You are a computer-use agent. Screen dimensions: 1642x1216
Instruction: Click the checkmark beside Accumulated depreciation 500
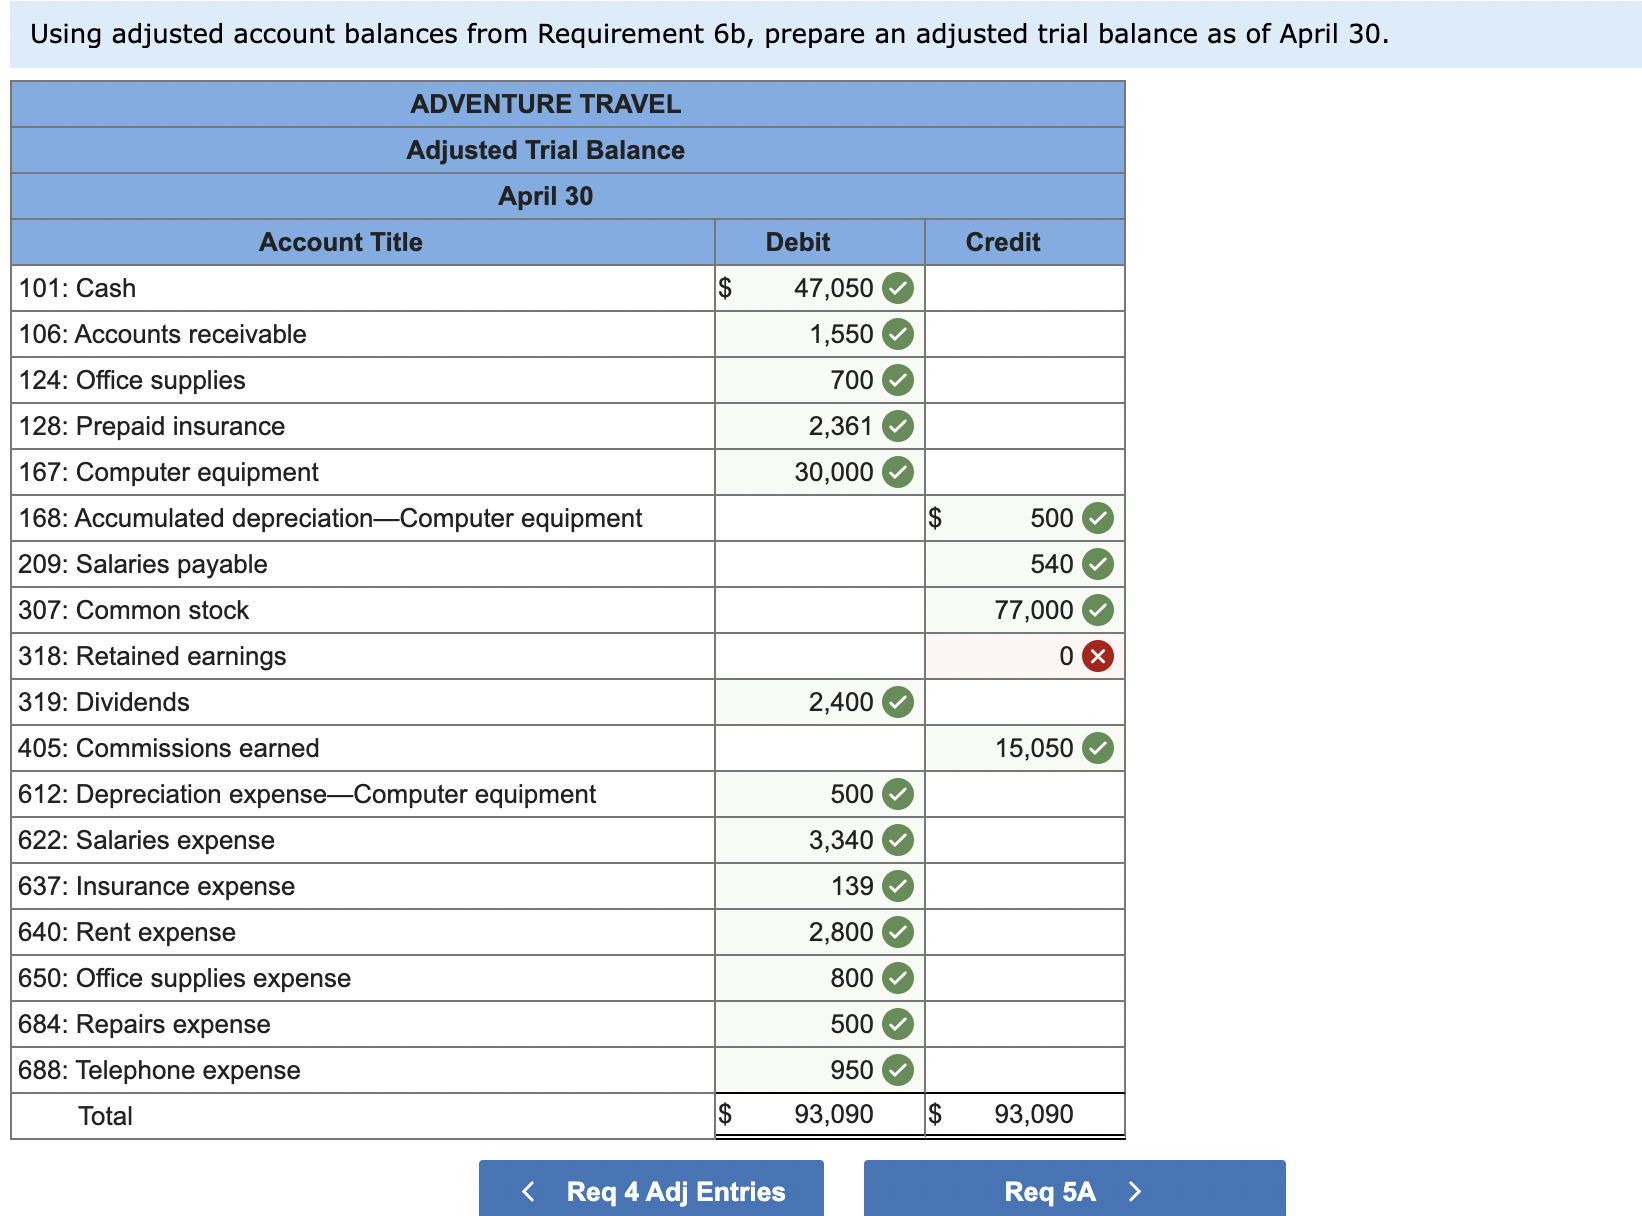tap(1096, 518)
